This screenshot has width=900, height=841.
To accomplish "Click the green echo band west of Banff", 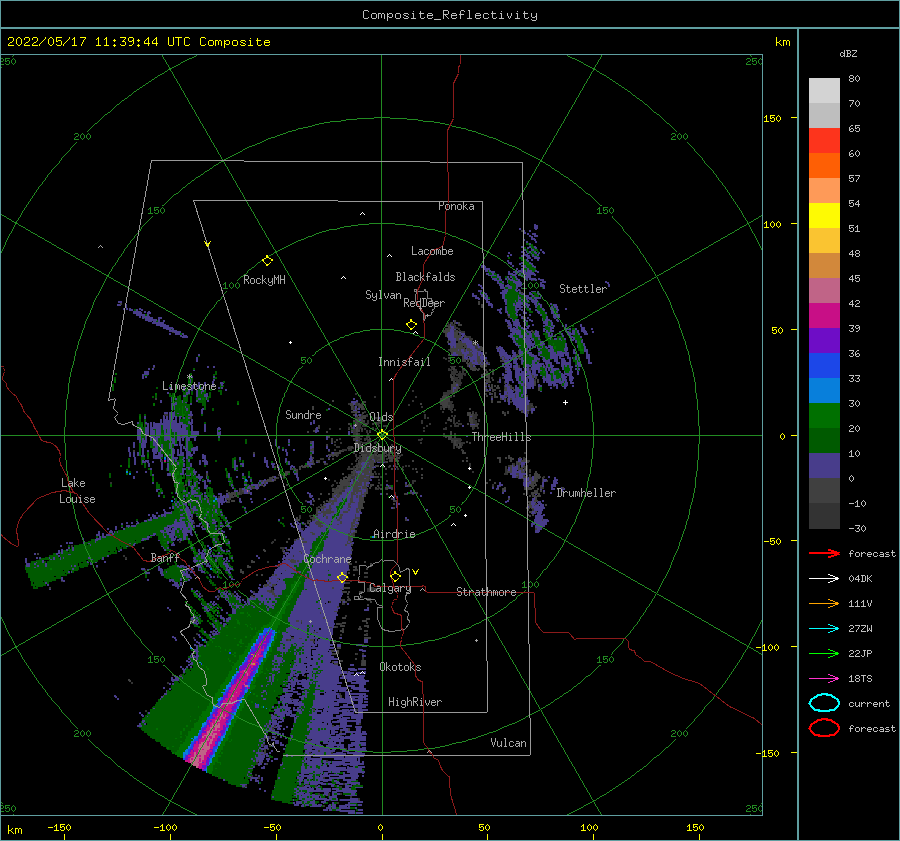I will [x=103, y=547].
